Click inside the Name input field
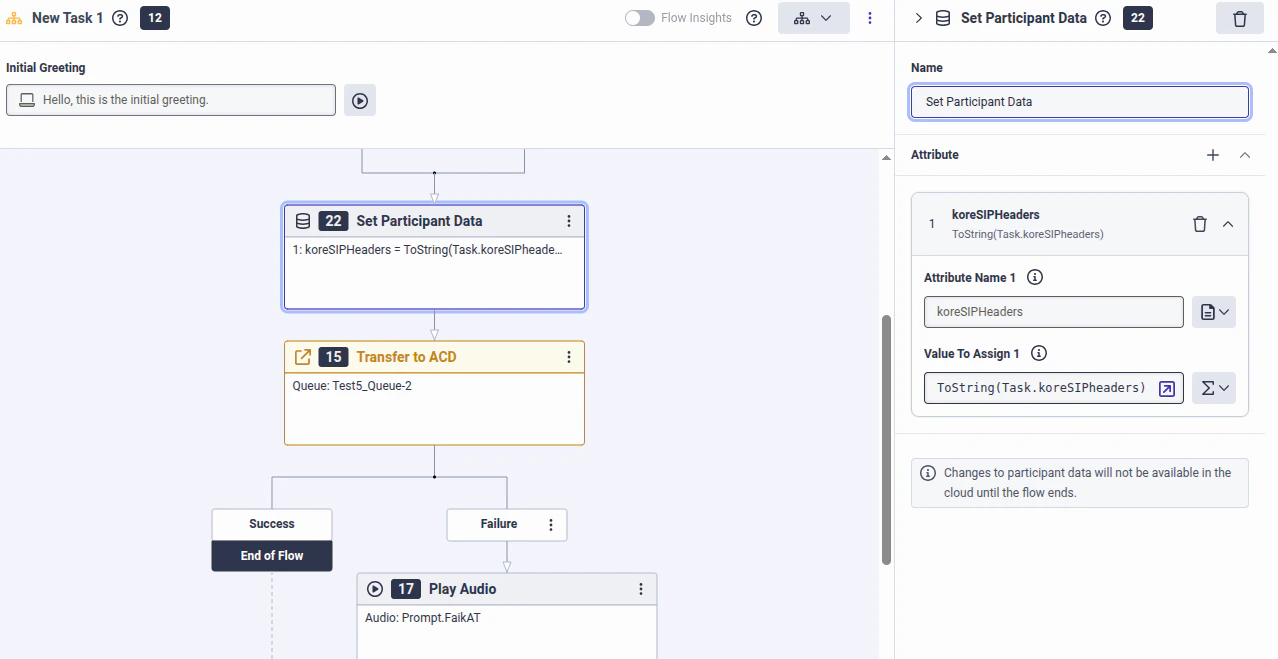 tap(1078, 101)
